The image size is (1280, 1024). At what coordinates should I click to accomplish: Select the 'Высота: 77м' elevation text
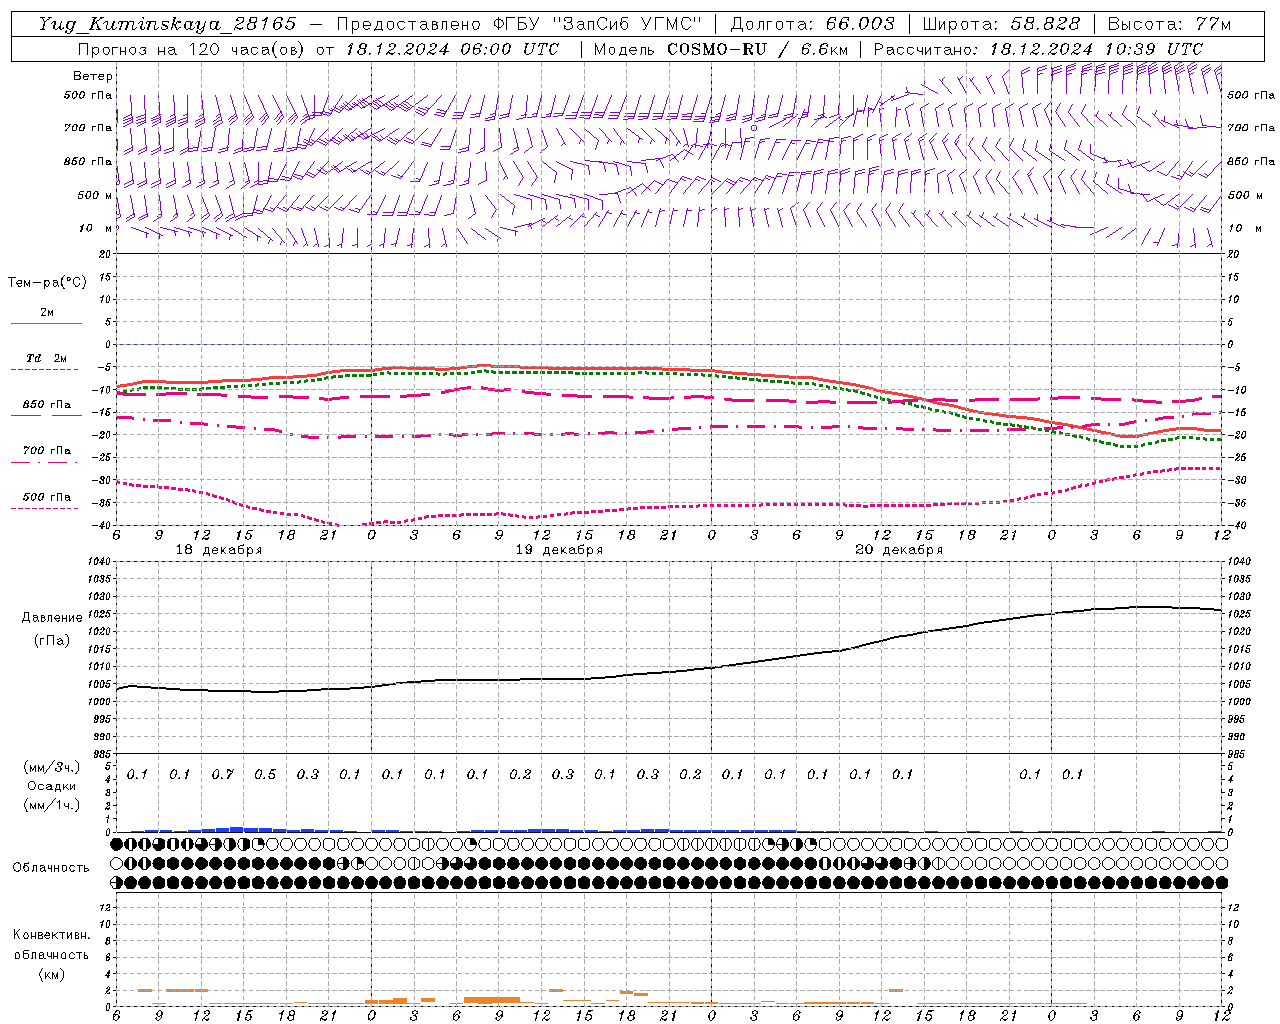pos(1169,24)
